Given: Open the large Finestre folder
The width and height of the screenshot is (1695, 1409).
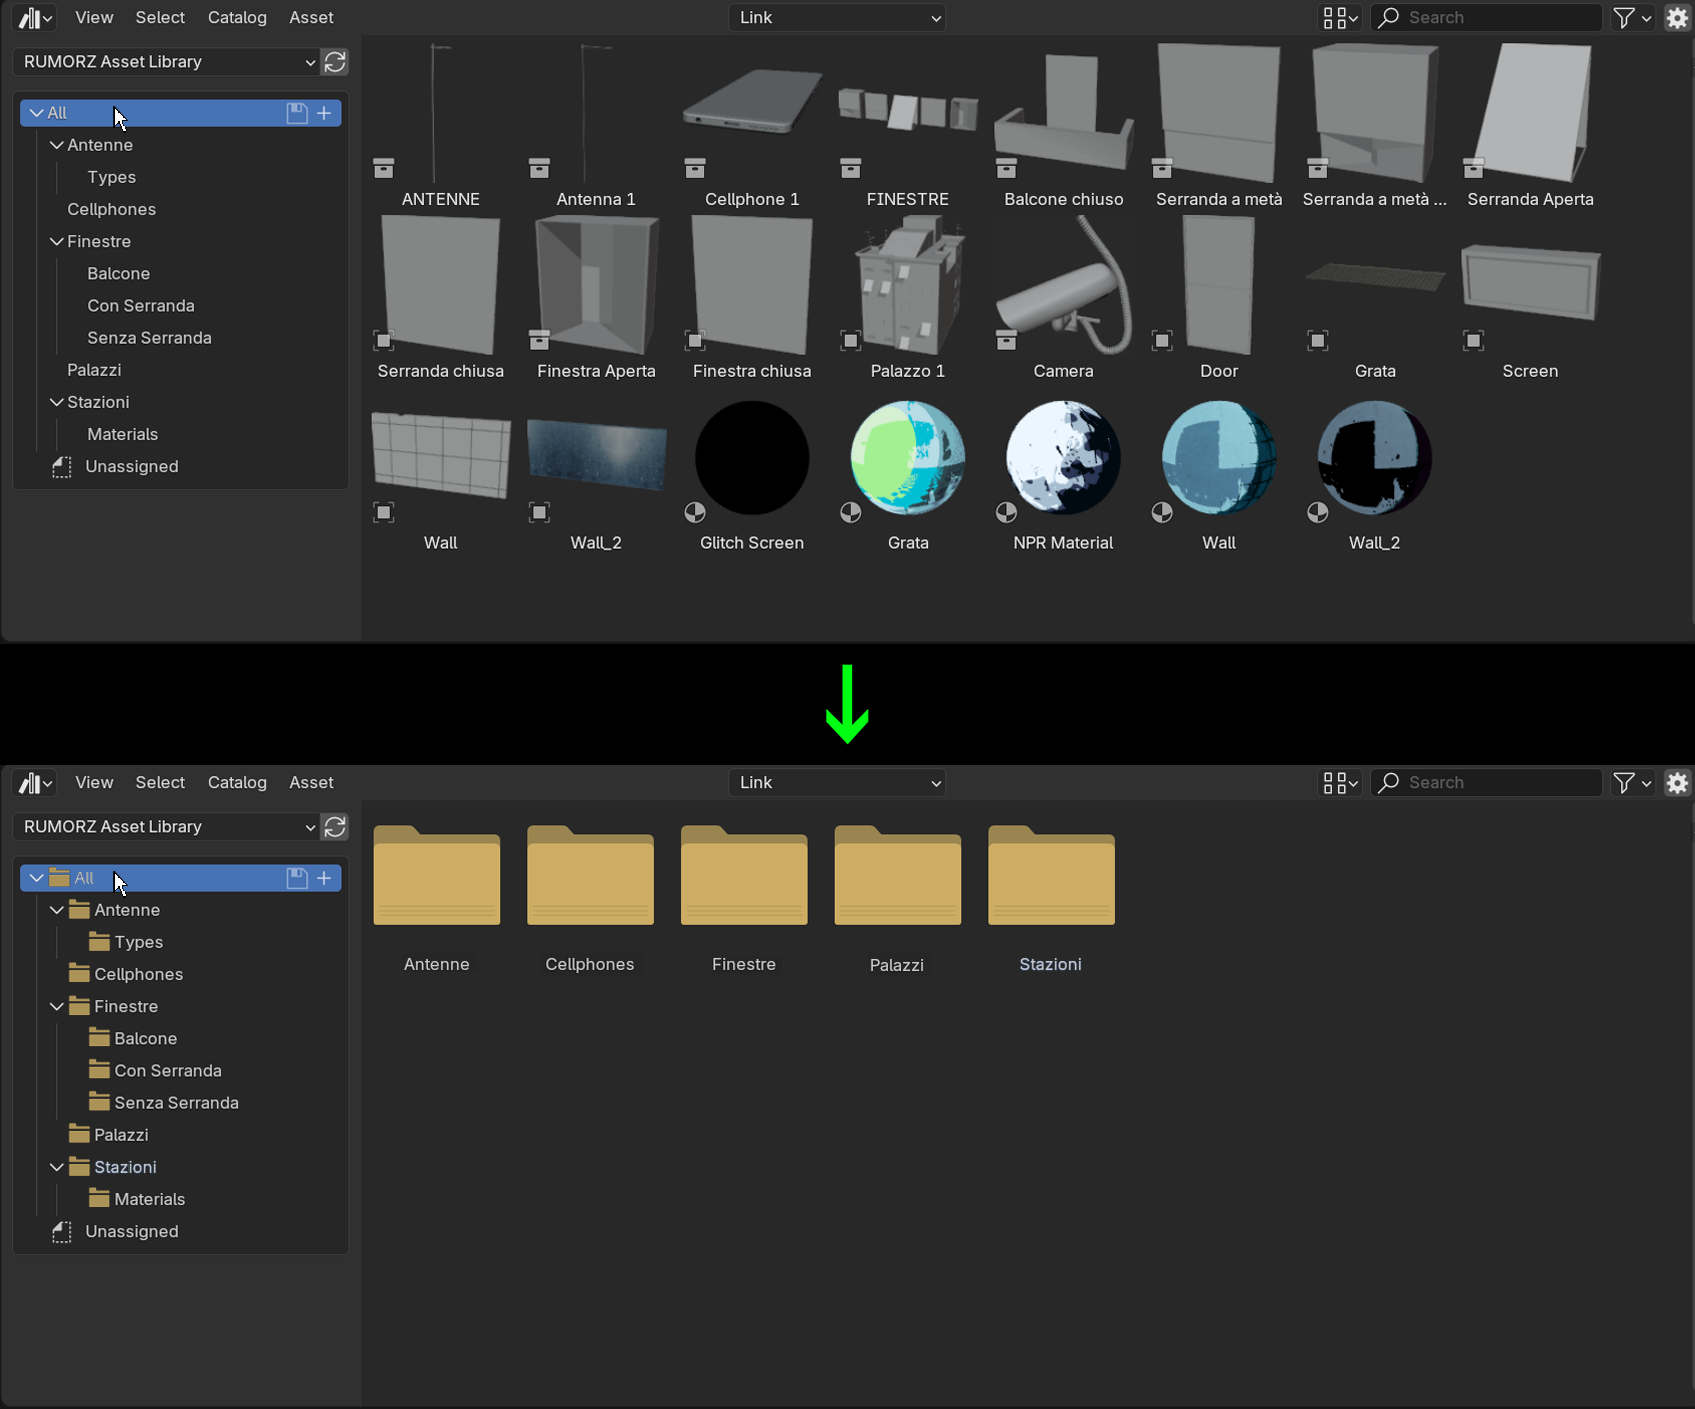Looking at the screenshot, I should pyautogui.click(x=744, y=875).
